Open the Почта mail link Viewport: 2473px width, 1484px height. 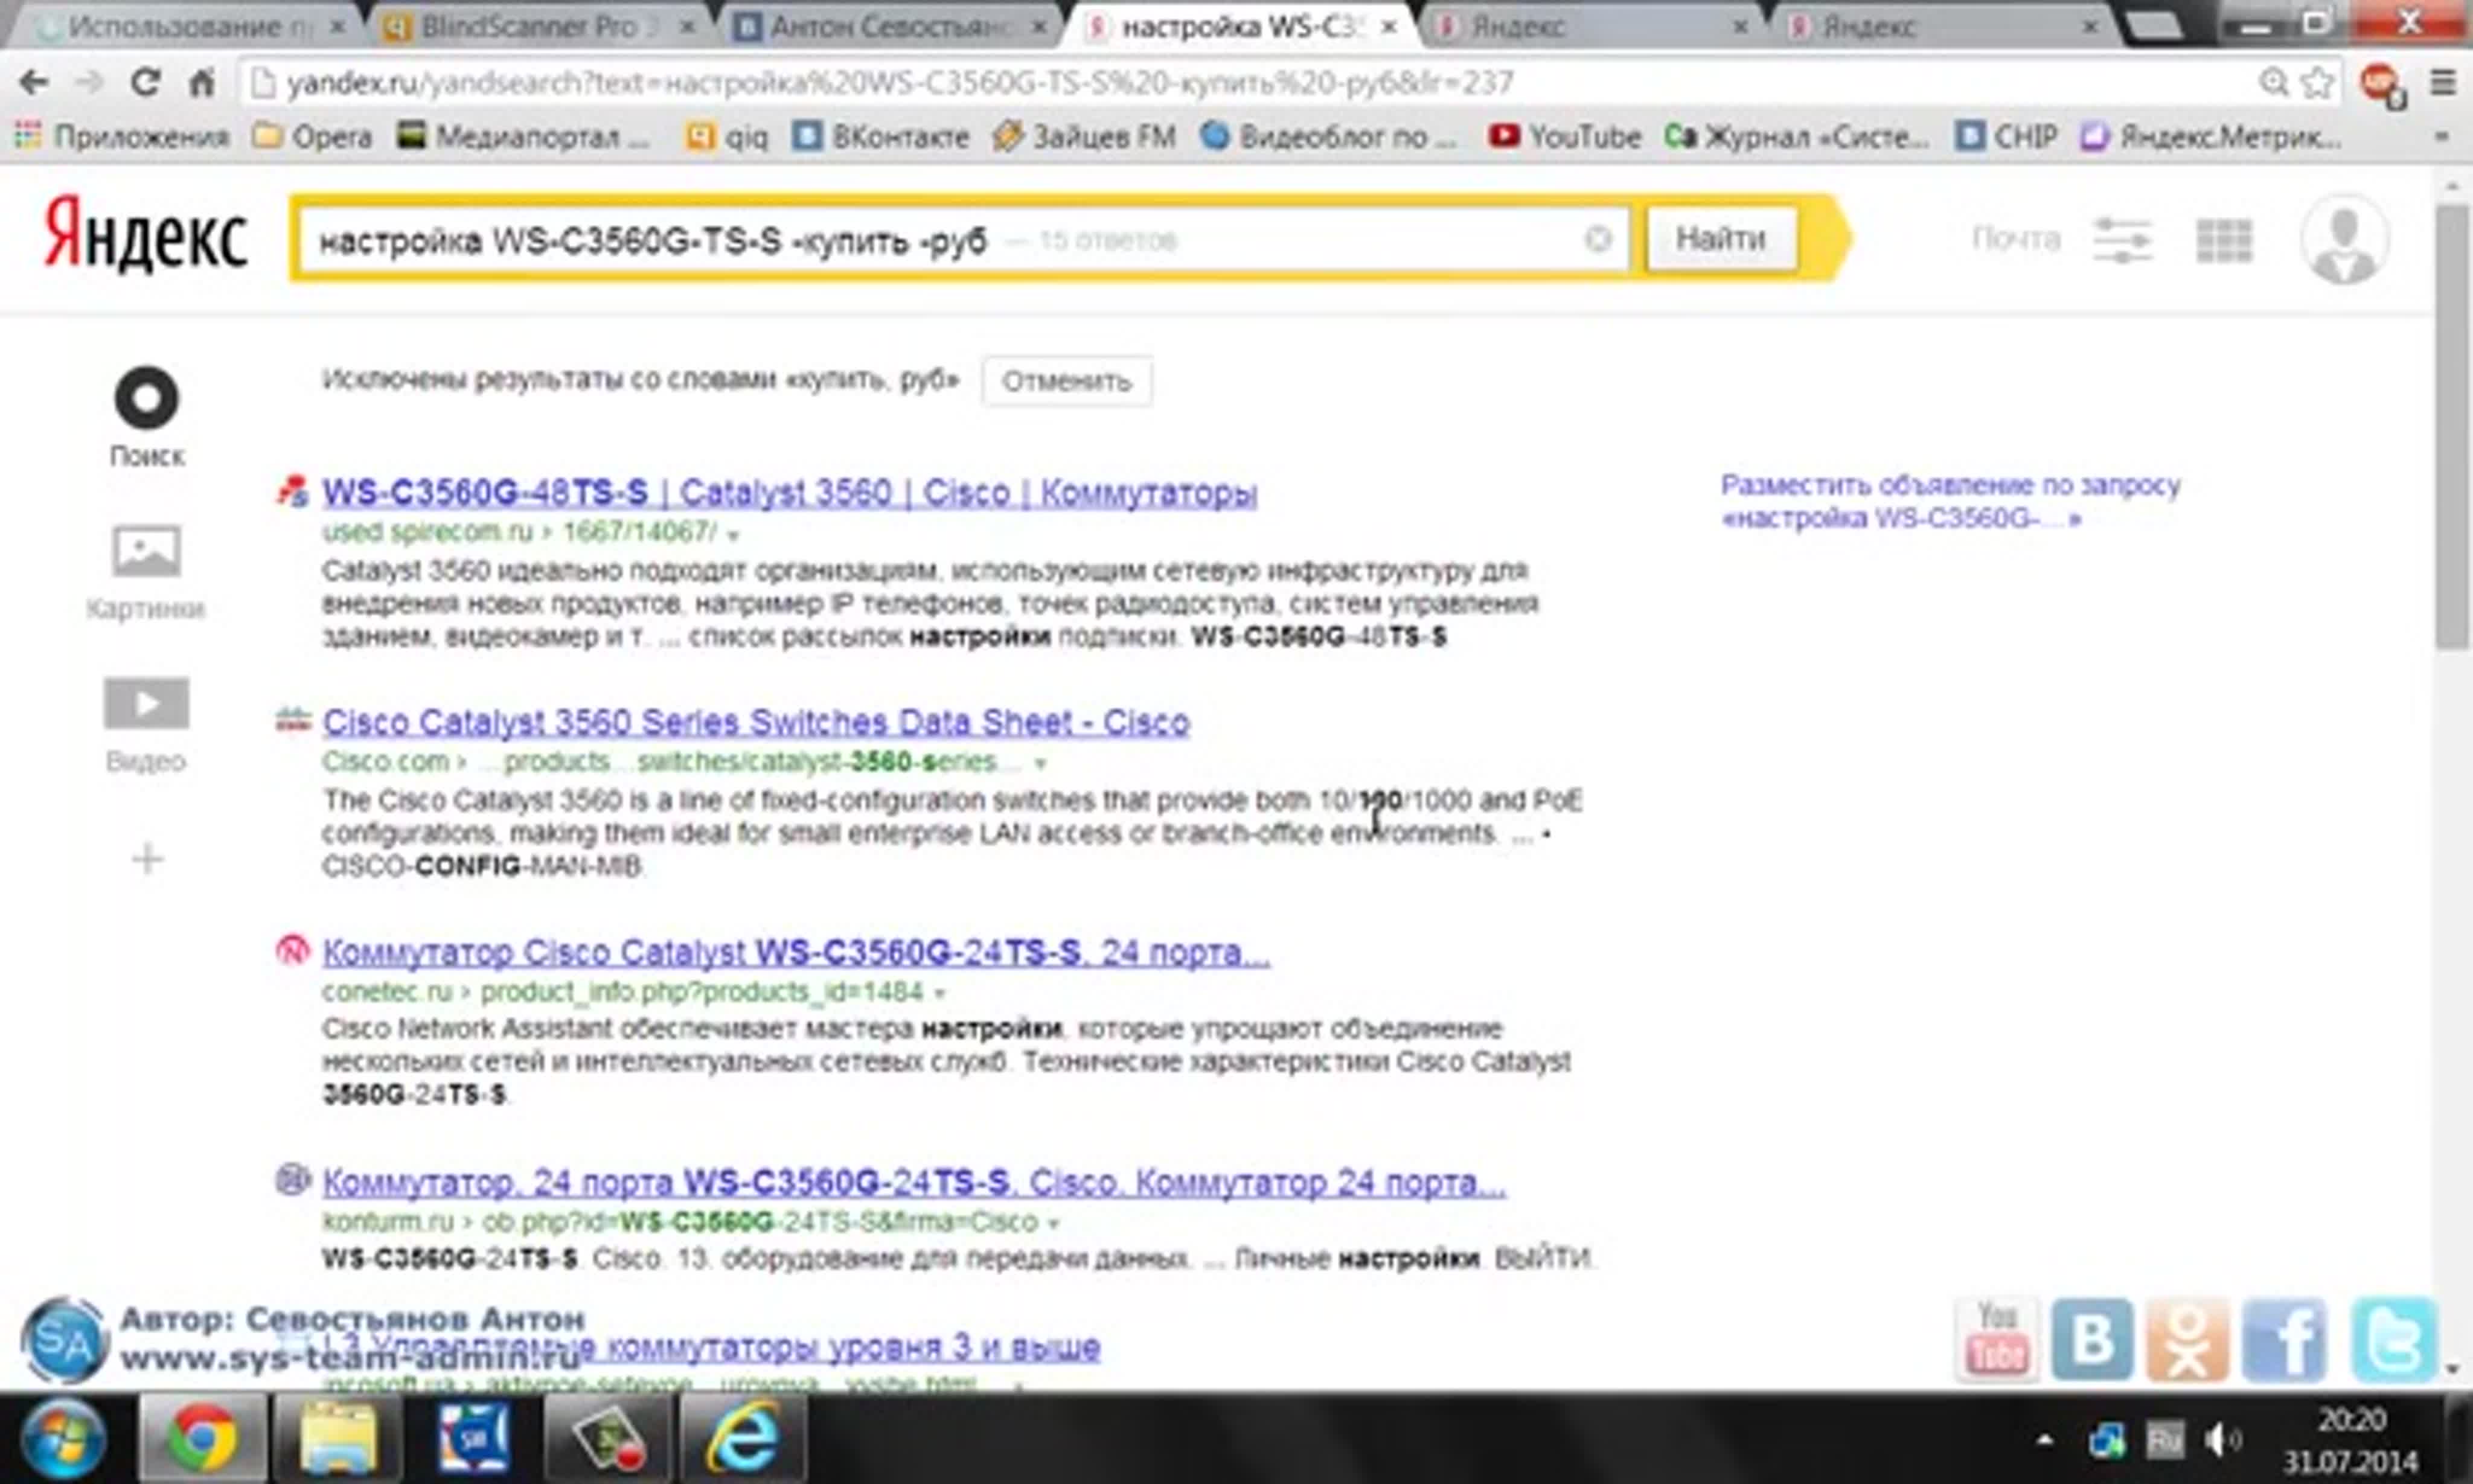(2016, 239)
